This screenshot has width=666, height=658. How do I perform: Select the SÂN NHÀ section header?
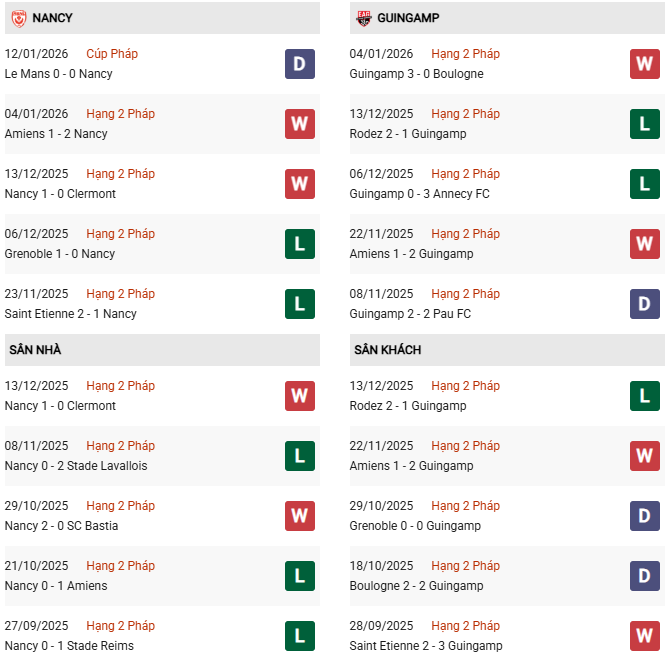pos(34,350)
